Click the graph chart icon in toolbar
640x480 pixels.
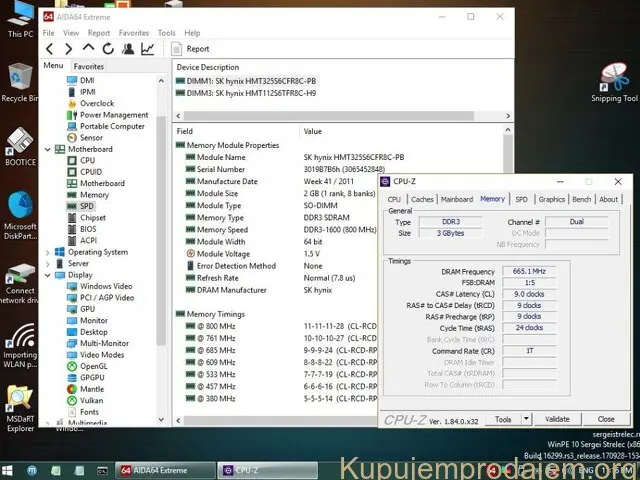(147, 48)
